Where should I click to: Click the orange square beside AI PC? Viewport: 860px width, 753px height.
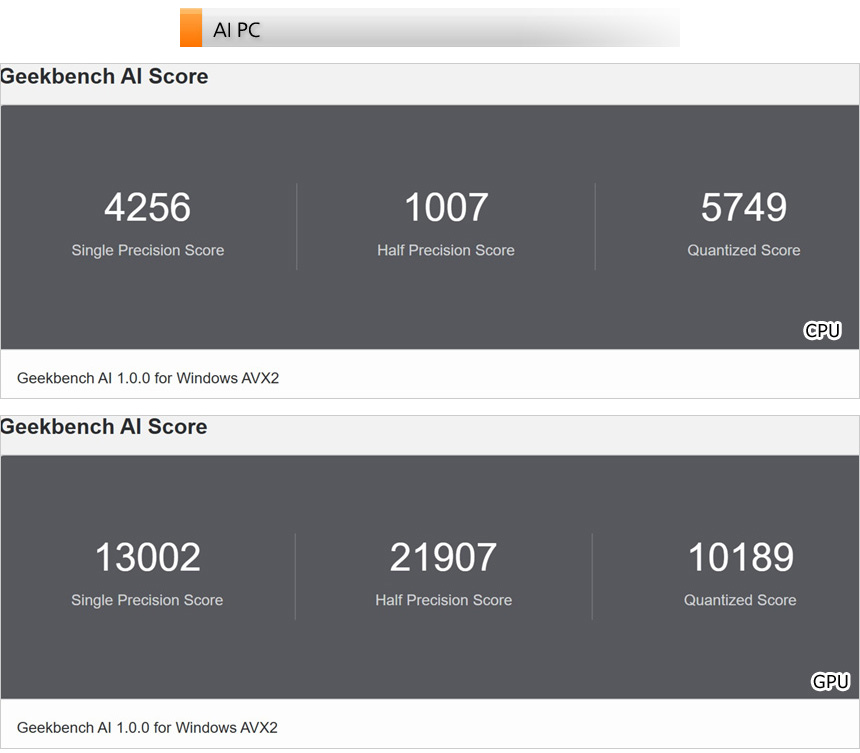click(191, 28)
